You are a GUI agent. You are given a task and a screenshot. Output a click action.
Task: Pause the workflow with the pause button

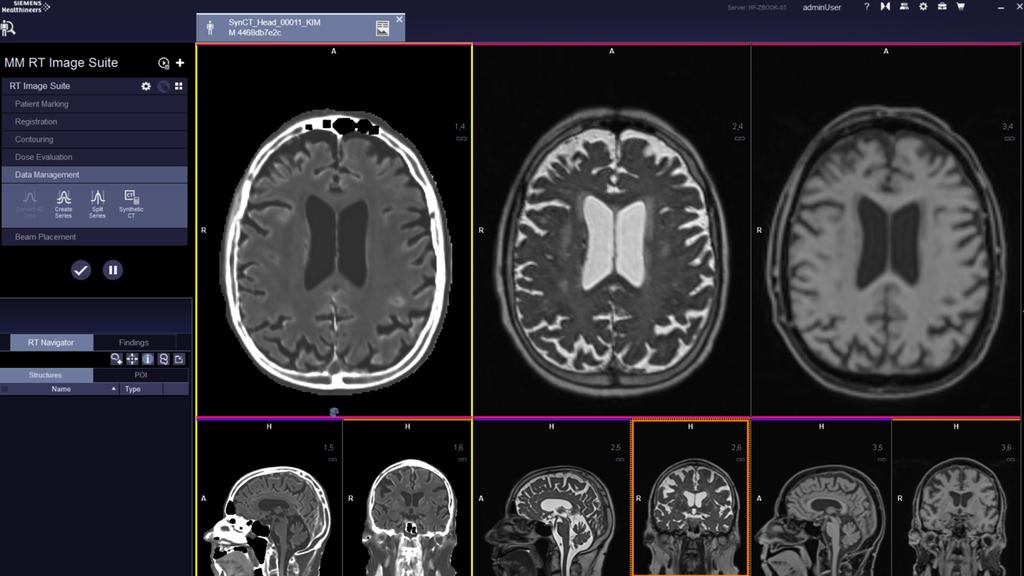[x=112, y=270]
